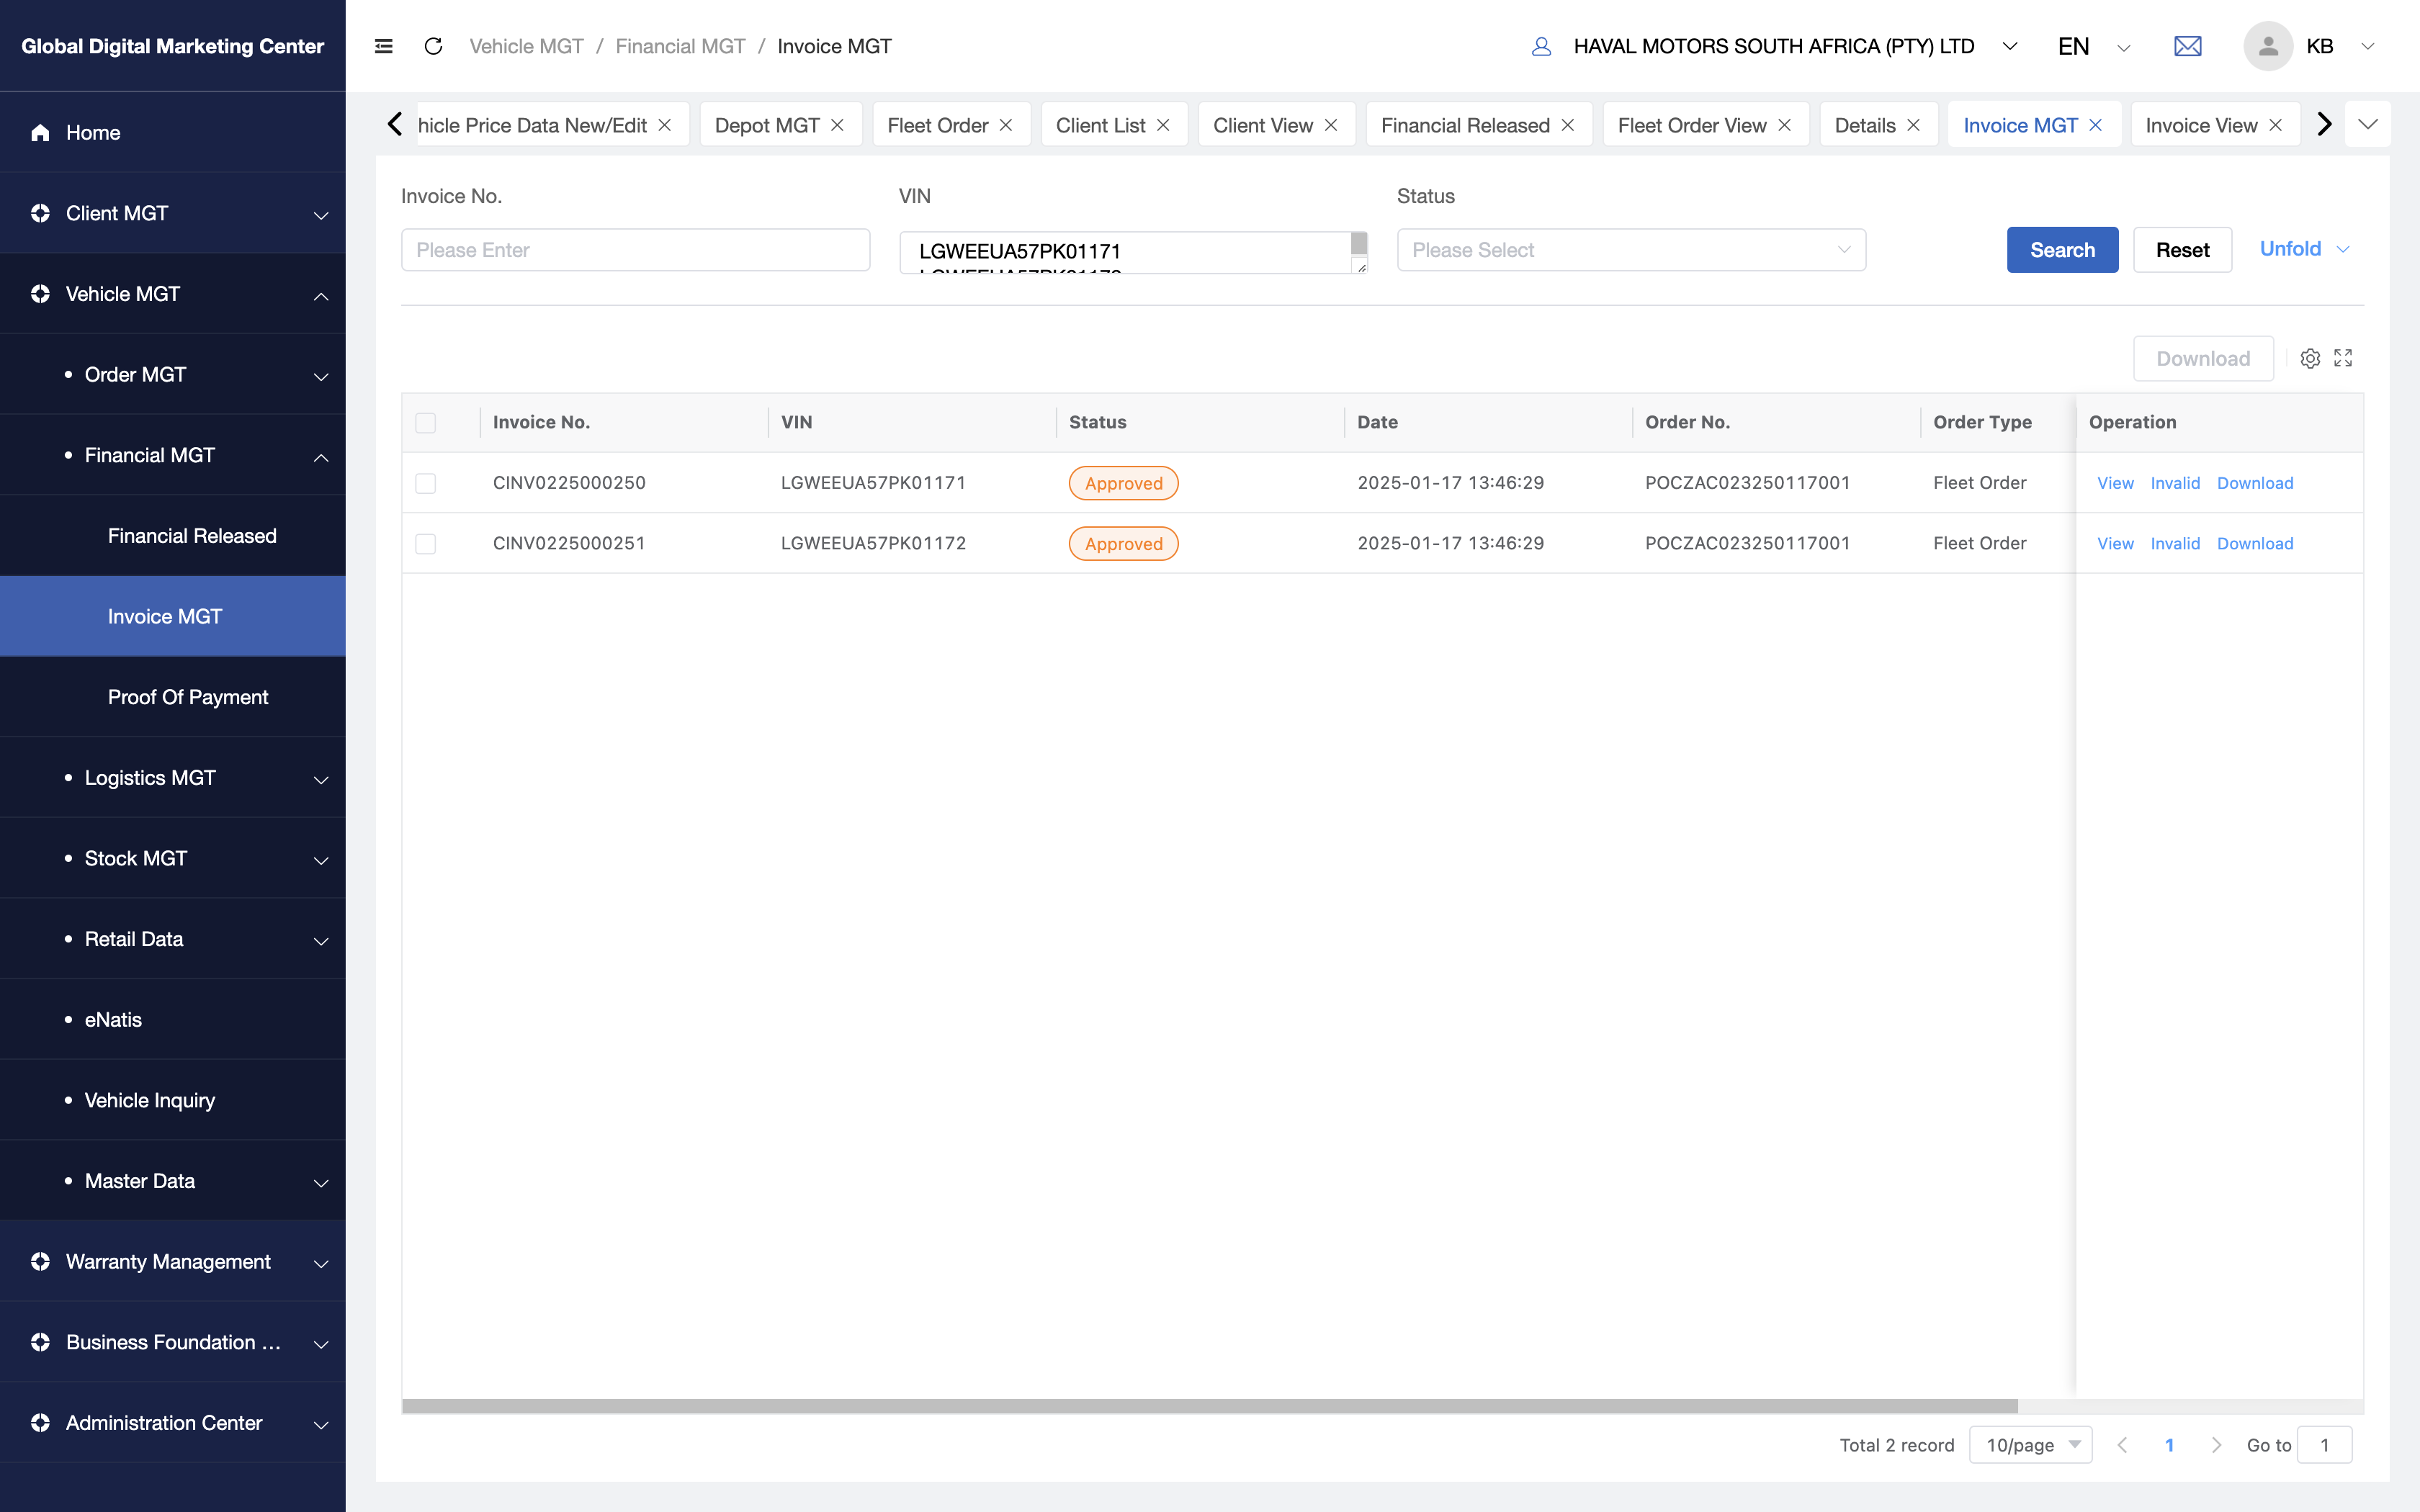Viewport: 2420px width, 1512px height.
Task: Check the row for invoice CINV0225000250
Action: click(426, 483)
